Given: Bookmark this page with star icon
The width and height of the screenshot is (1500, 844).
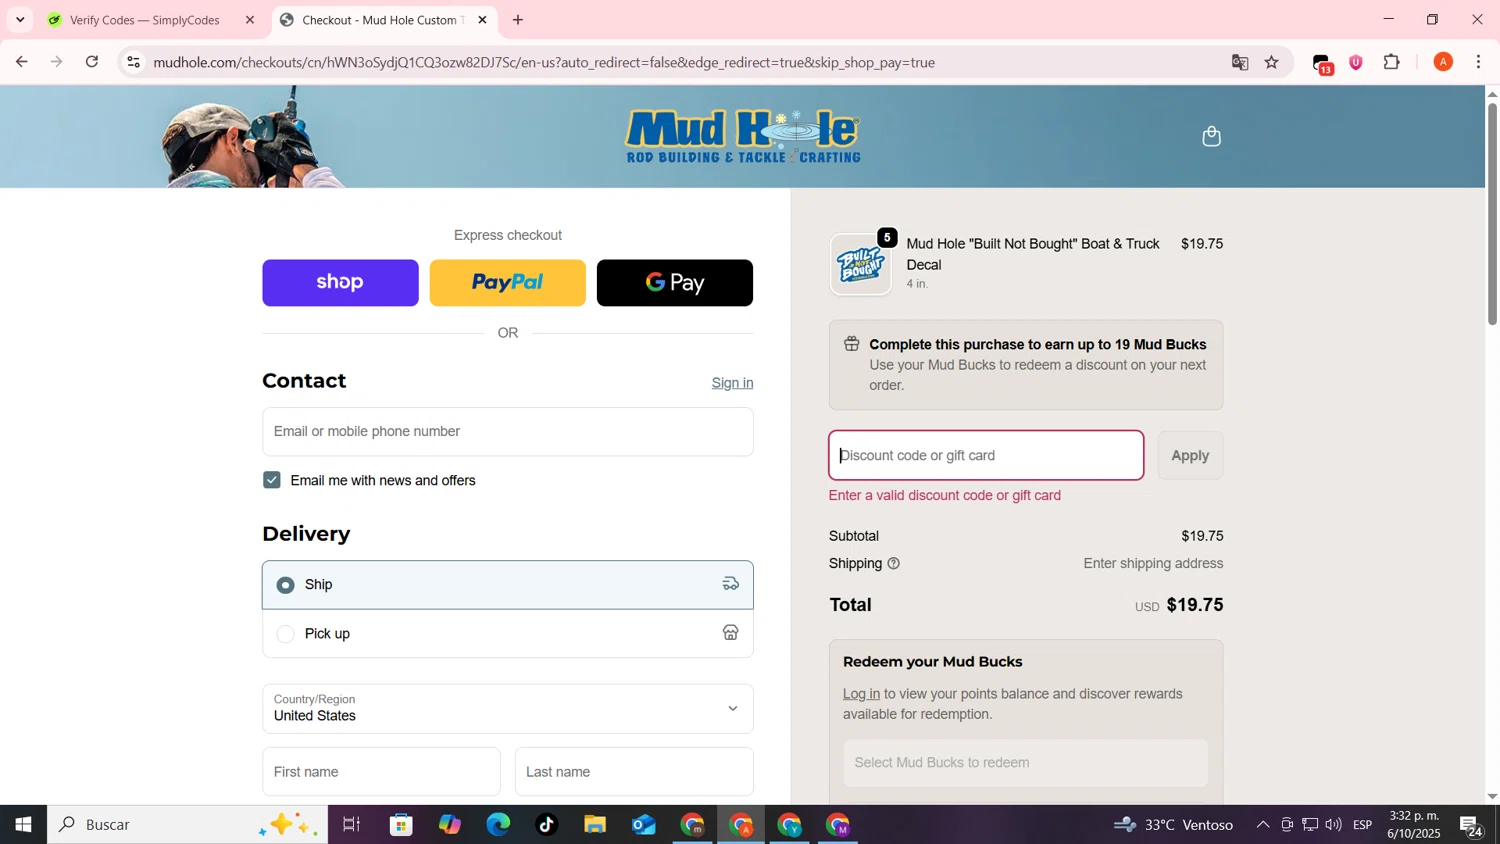Looking at the screenshot, I should click(1272, 62).
